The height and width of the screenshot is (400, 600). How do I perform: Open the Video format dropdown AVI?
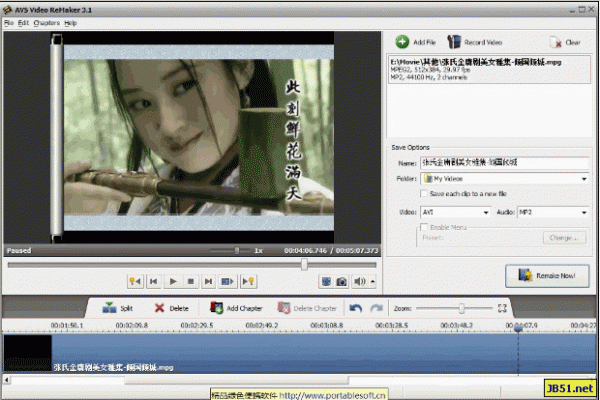(x=455, y=212)
